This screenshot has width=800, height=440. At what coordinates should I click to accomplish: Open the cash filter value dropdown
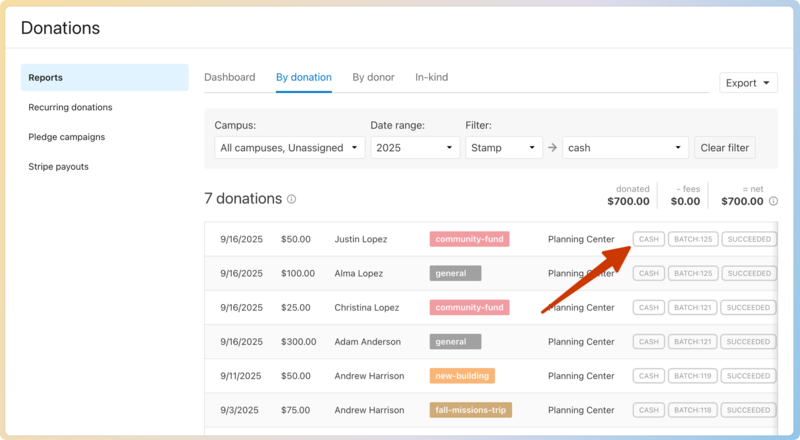(x=625, y=148)
